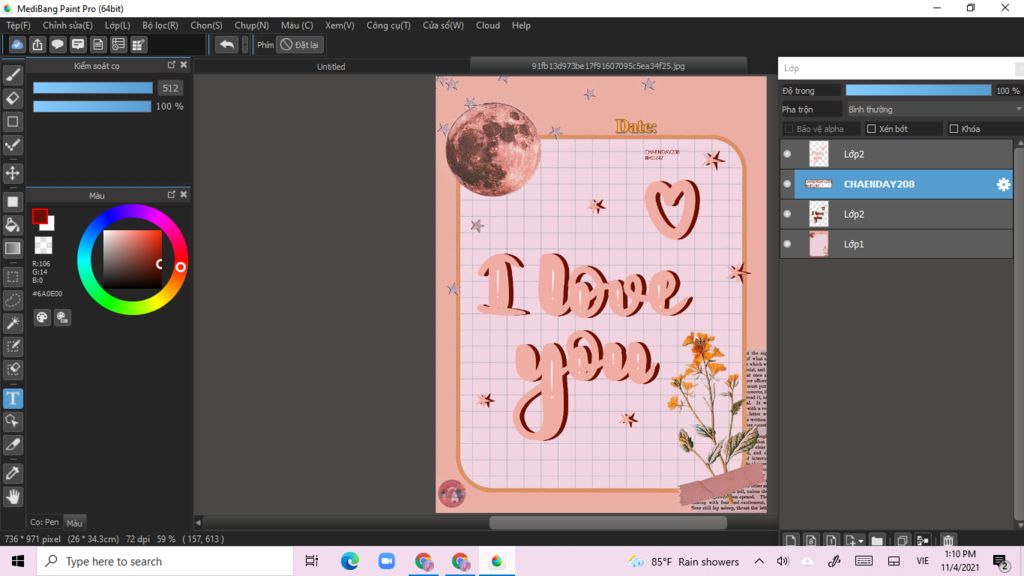Toggle visibility of Lớp1 layer
This screenshot has height=576, width=1024.
point(787,244)
